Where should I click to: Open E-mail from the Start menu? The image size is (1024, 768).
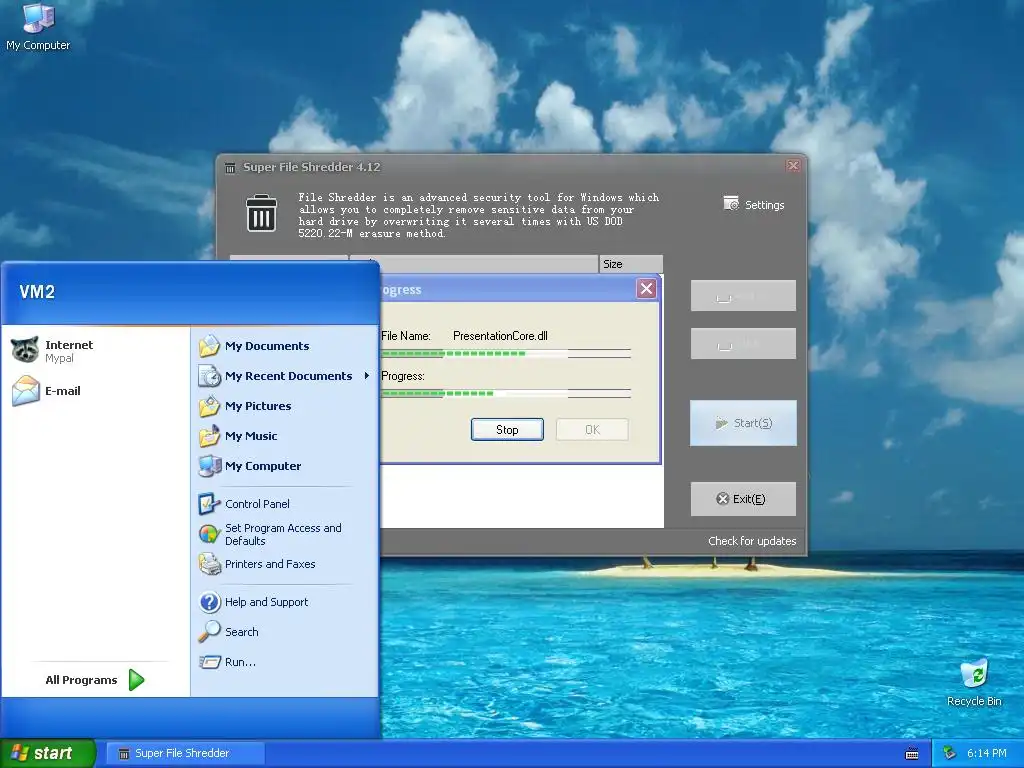[x=46, y=391]
